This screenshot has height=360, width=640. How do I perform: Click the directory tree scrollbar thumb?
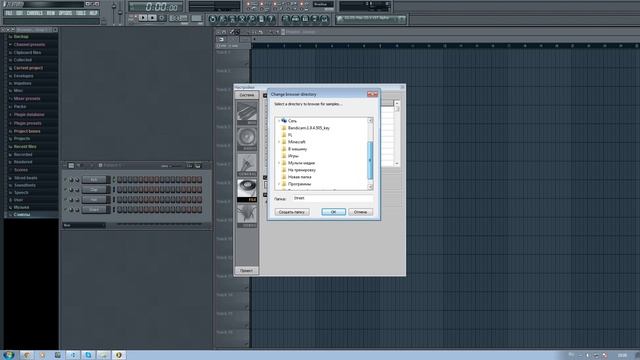370,160
